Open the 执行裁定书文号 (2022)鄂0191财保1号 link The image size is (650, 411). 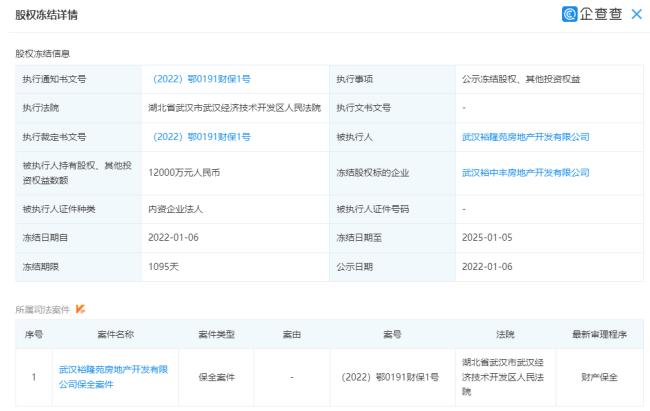(201, 137)
